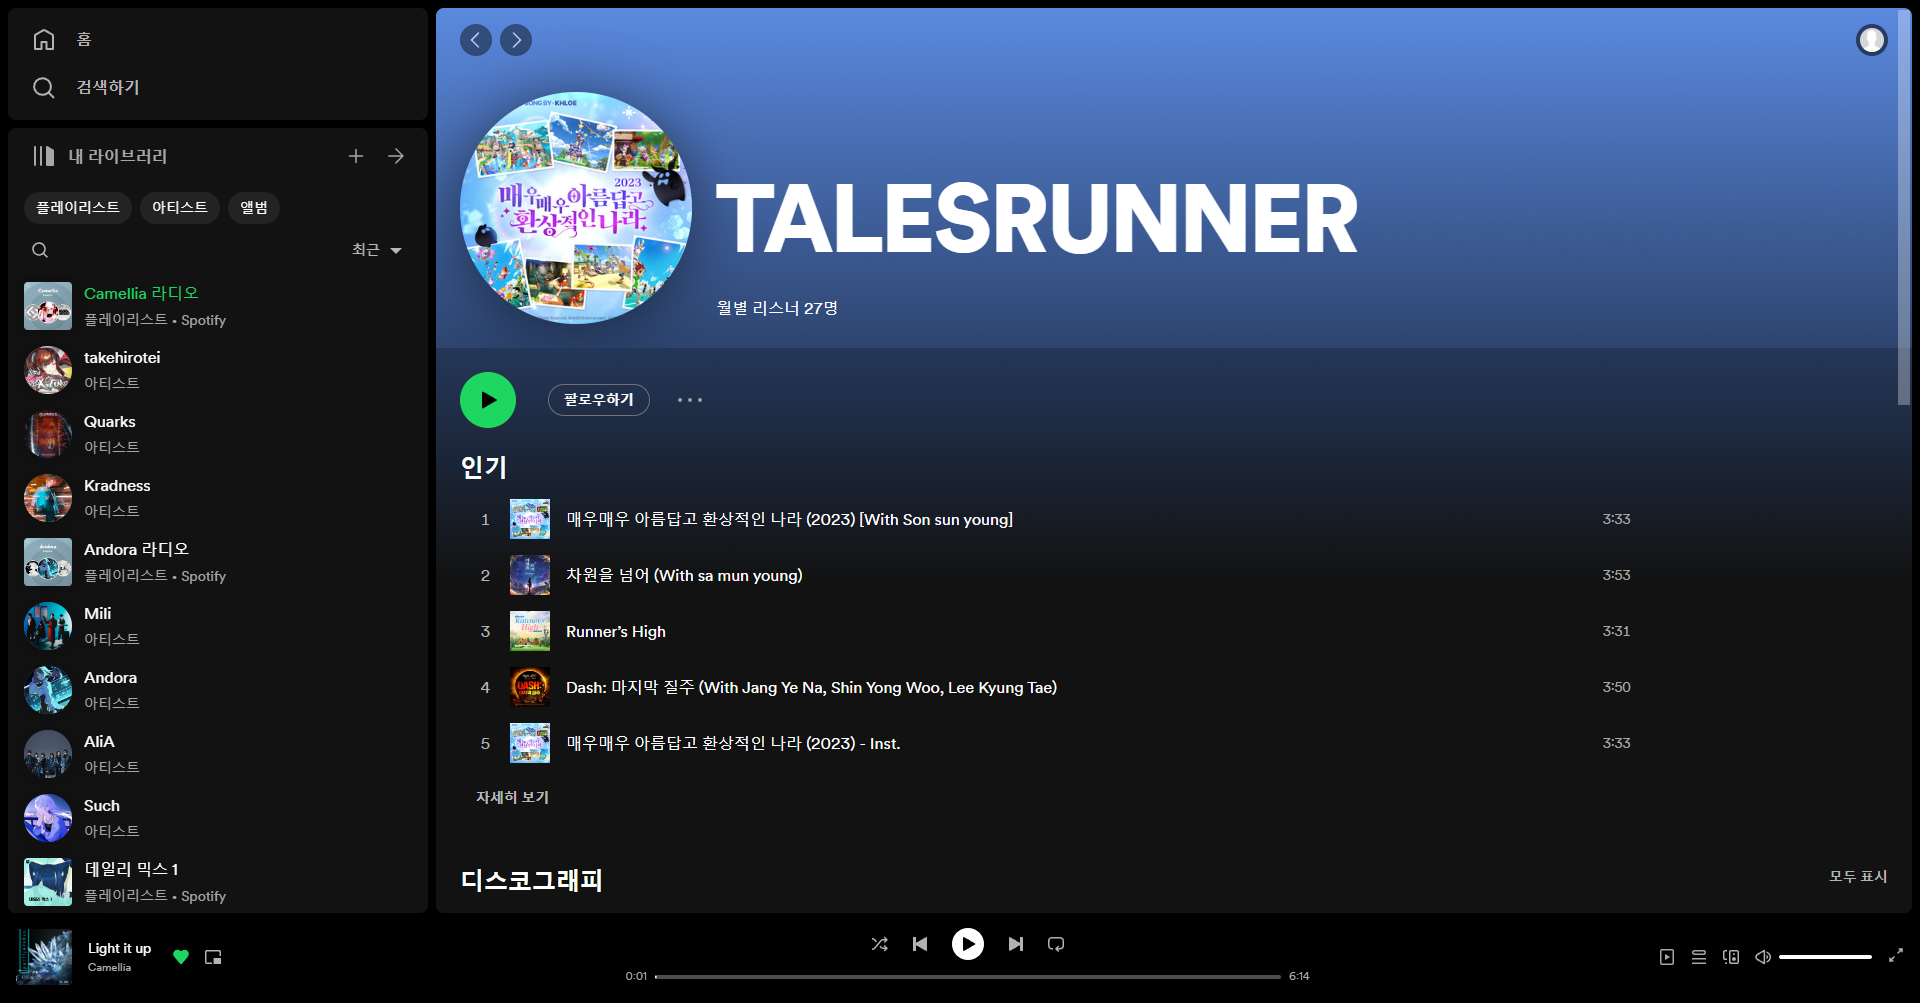
Task: Create a playlist with the plus icon
Action: pos(356,156)
